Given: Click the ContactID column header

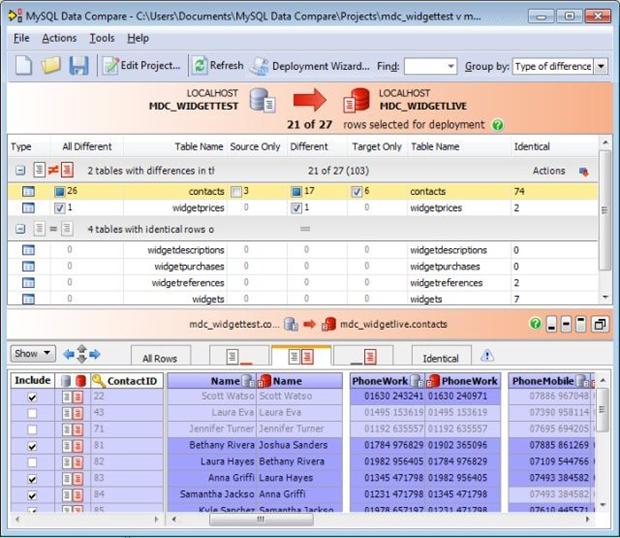Looking at the screenshot, I should tap(127, 381).
